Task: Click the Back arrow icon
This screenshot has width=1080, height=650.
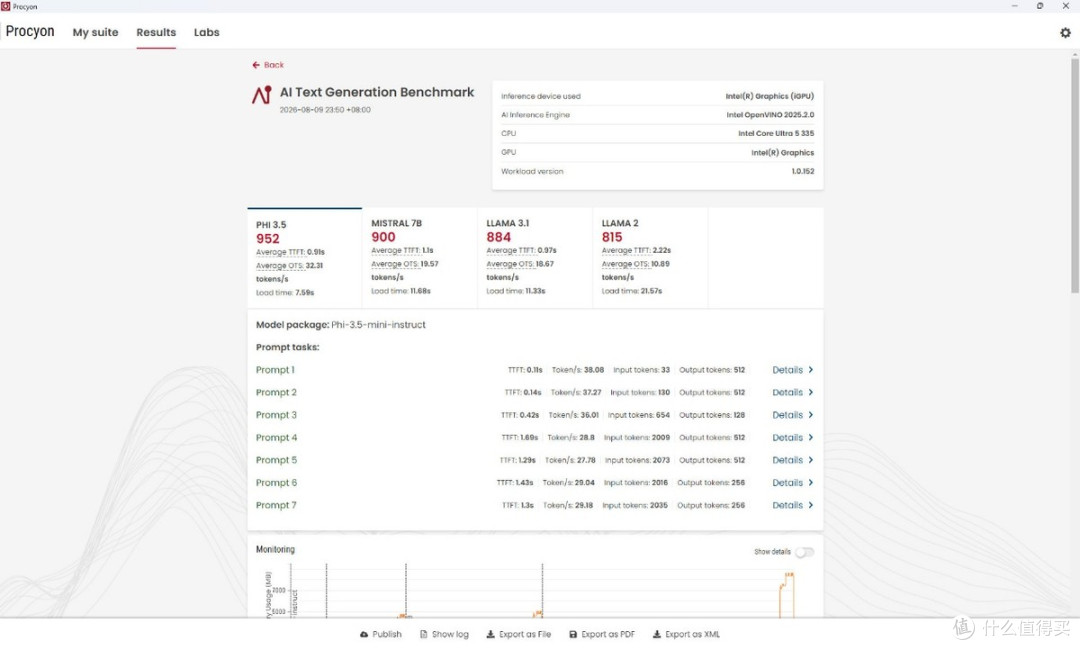Action: point(256,65)
